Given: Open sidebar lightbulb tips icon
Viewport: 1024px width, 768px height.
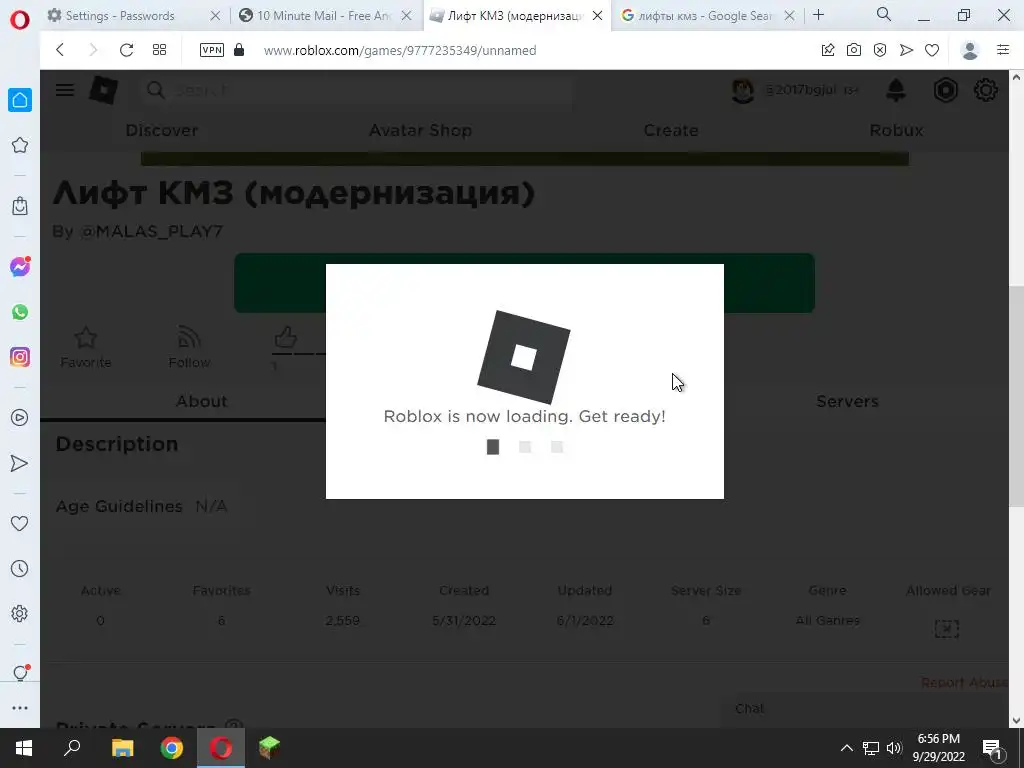Looking at the screenshot, I should [20, 673].
